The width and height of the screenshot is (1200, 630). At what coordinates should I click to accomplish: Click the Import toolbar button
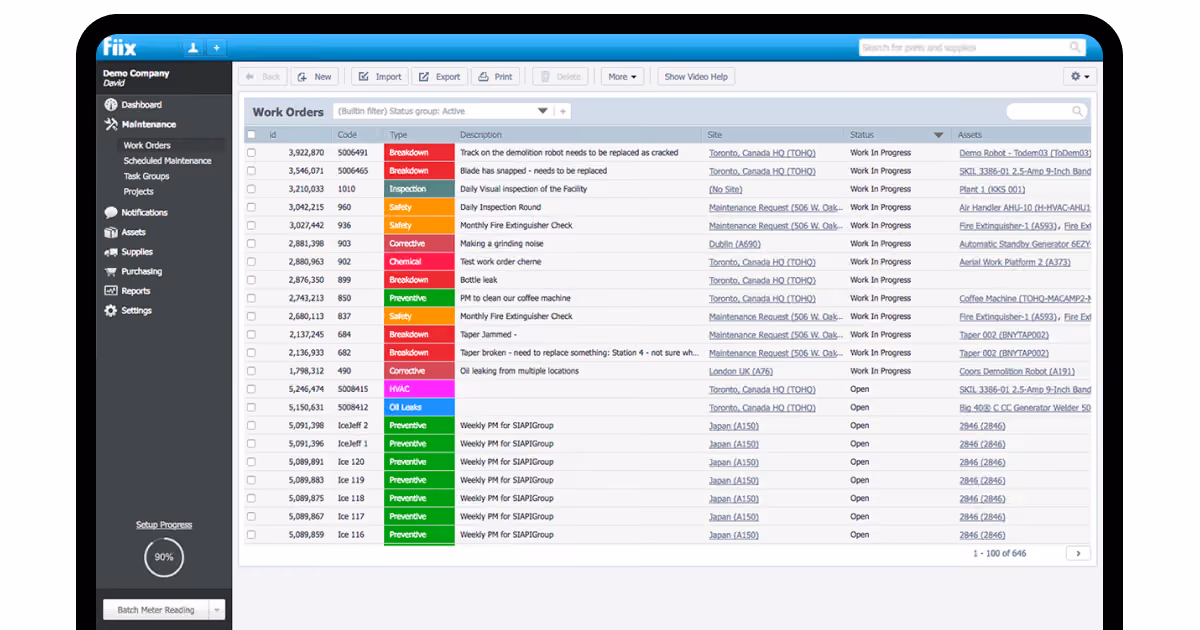click(380, 77)
